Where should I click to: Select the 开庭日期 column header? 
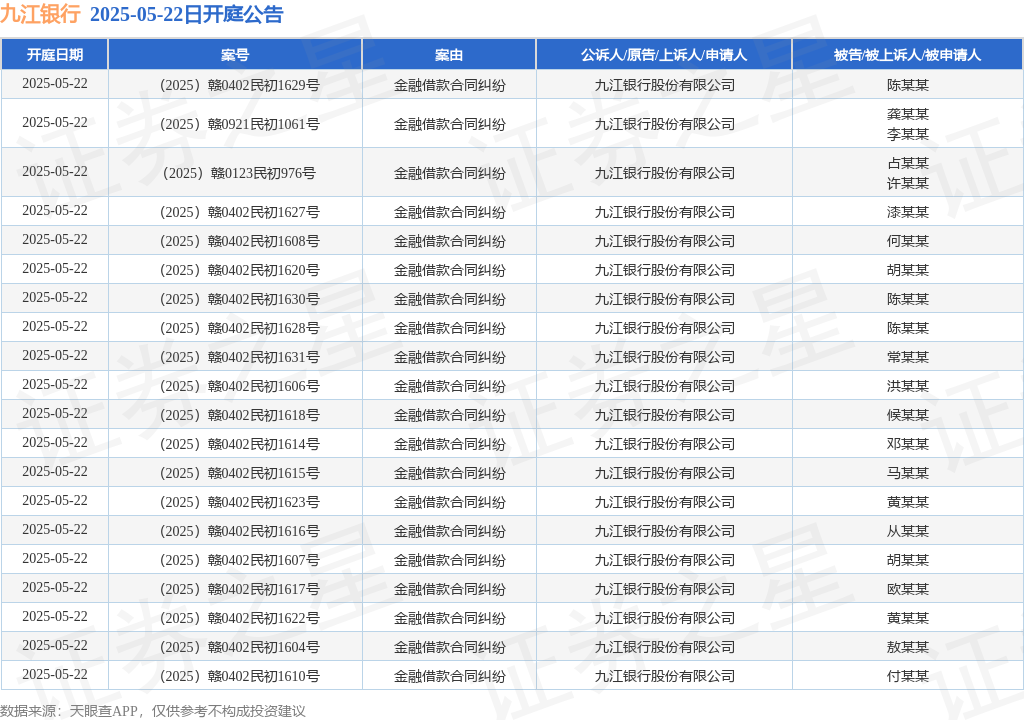[55, 55]
